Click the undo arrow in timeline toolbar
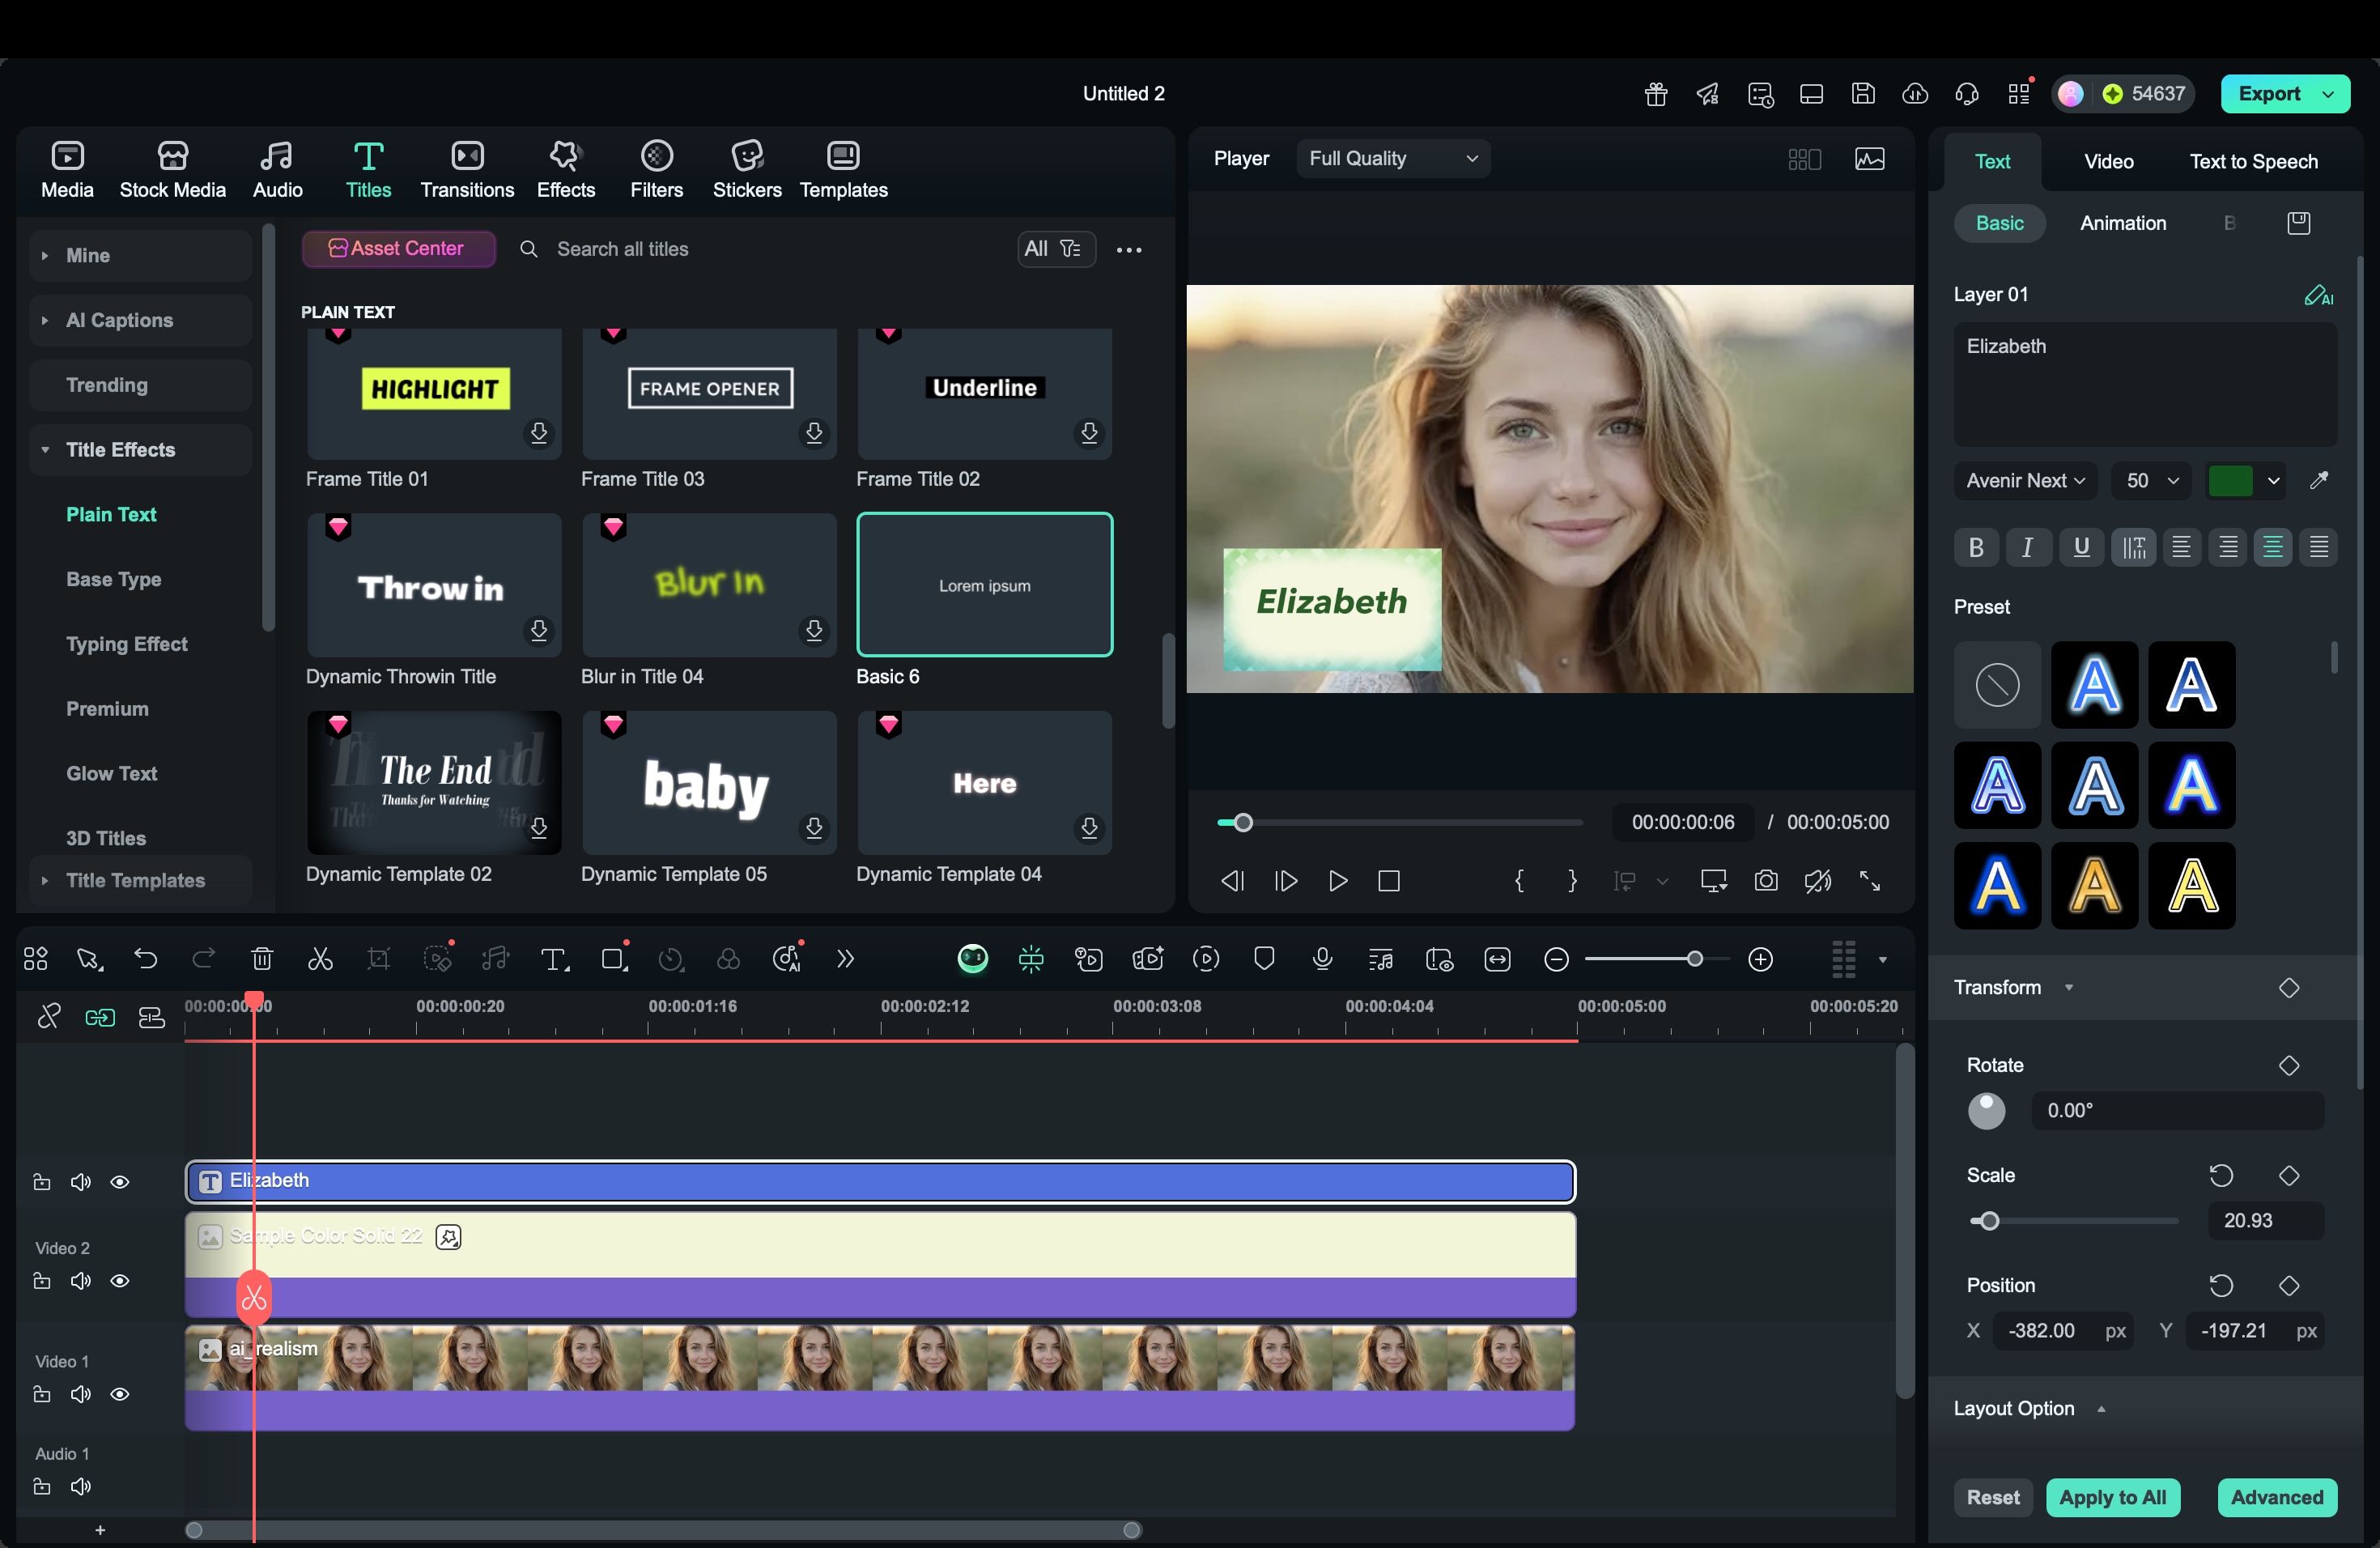Screen dimensions: 2380x1548 [146, 960]
